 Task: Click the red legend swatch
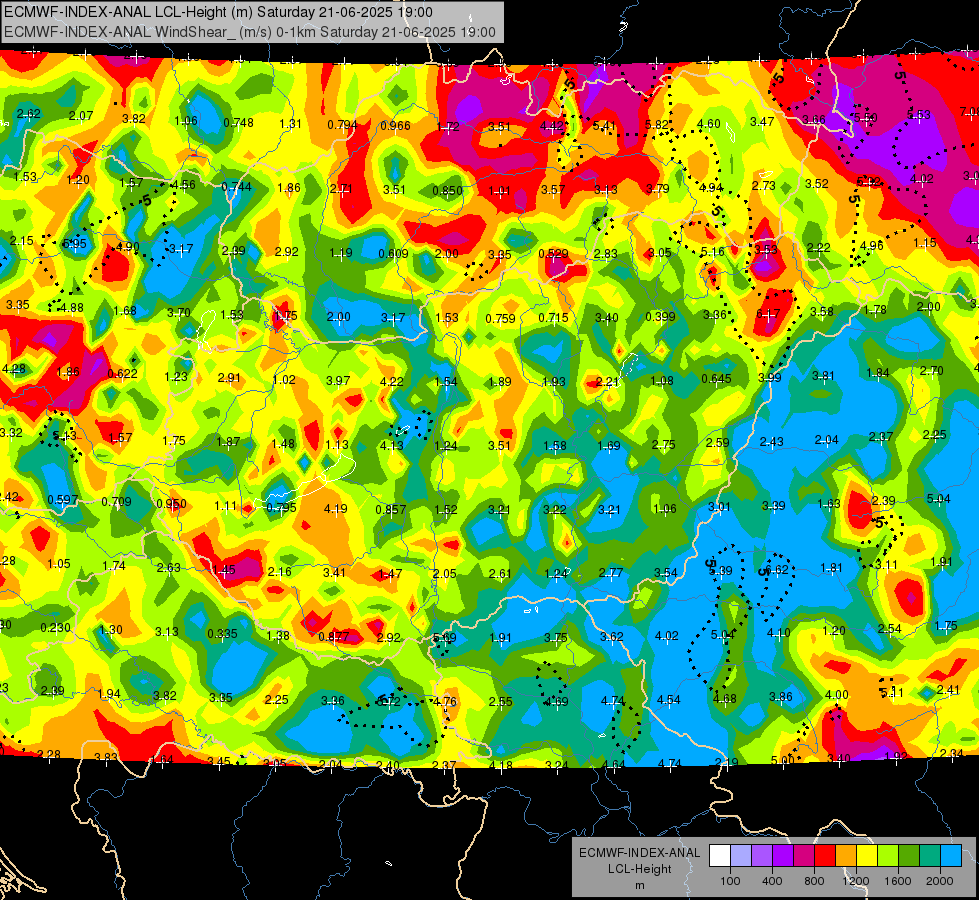(825, 855)
